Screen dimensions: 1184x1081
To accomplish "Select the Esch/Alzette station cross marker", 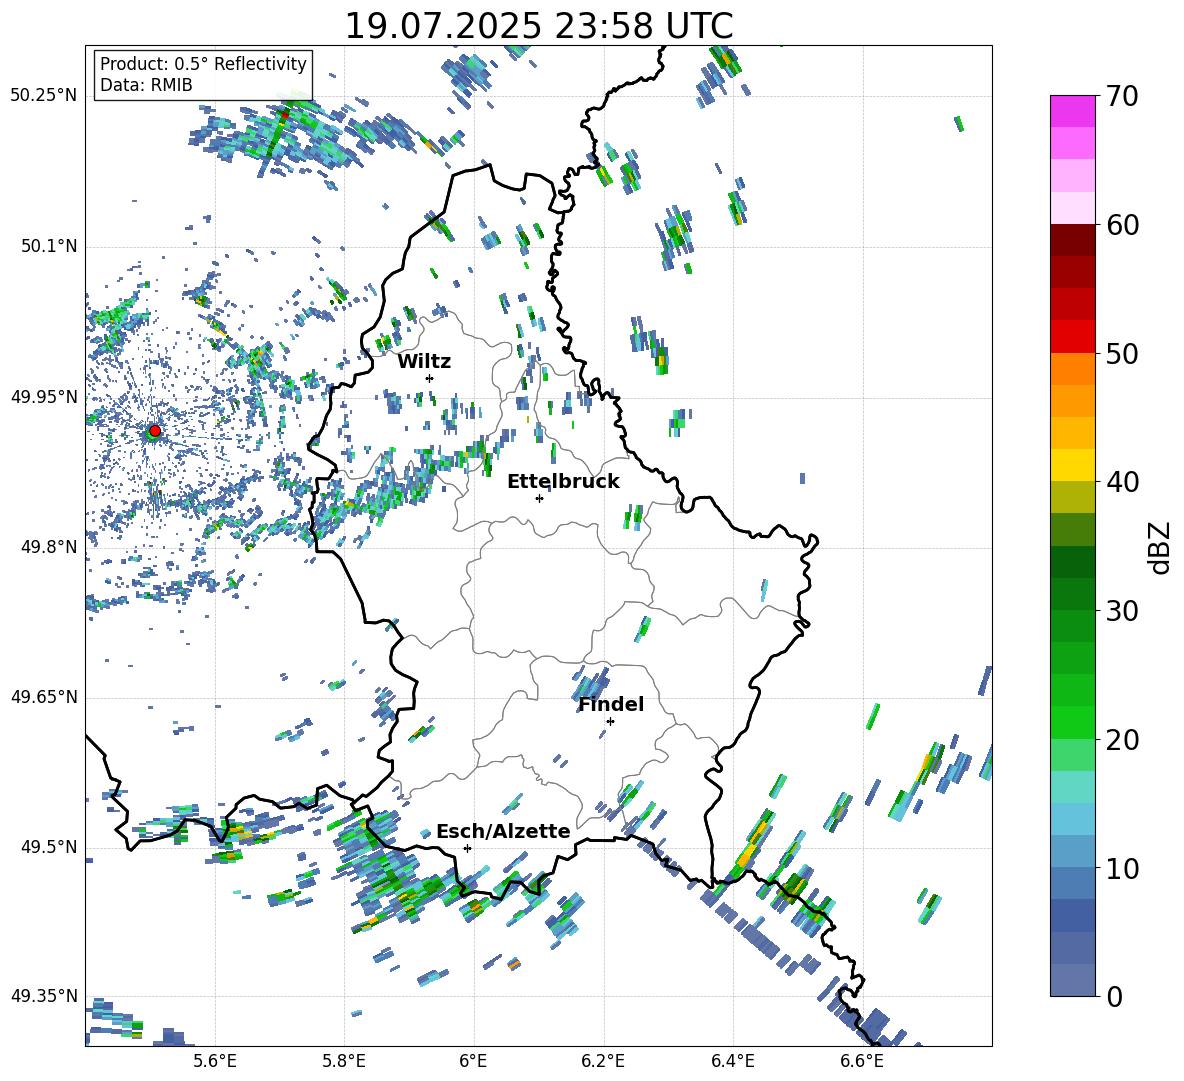I will [x=467, y=848].
